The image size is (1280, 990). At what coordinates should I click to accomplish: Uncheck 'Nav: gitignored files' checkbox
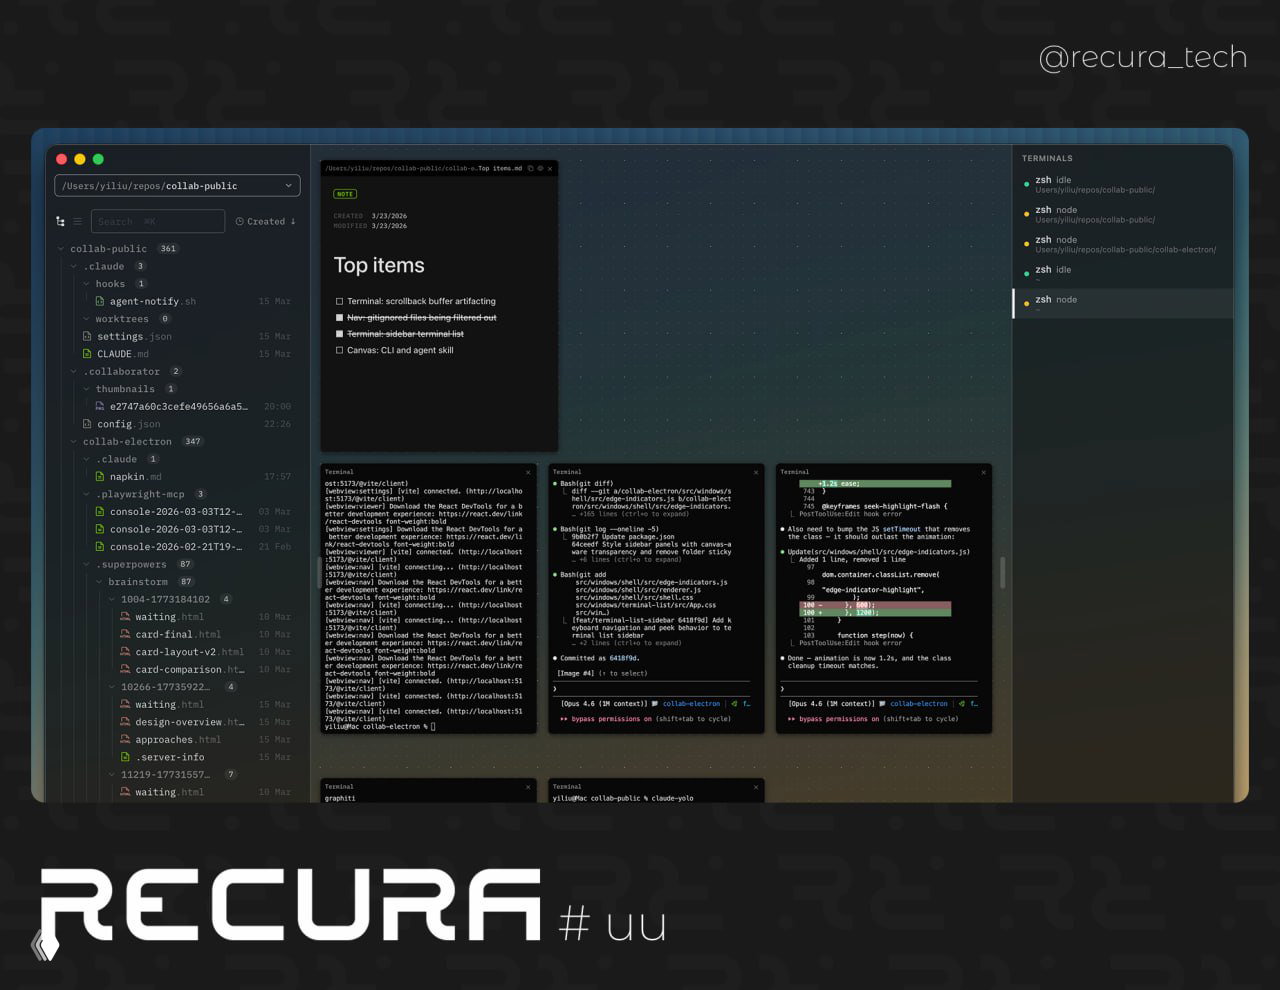pos(339,318)
